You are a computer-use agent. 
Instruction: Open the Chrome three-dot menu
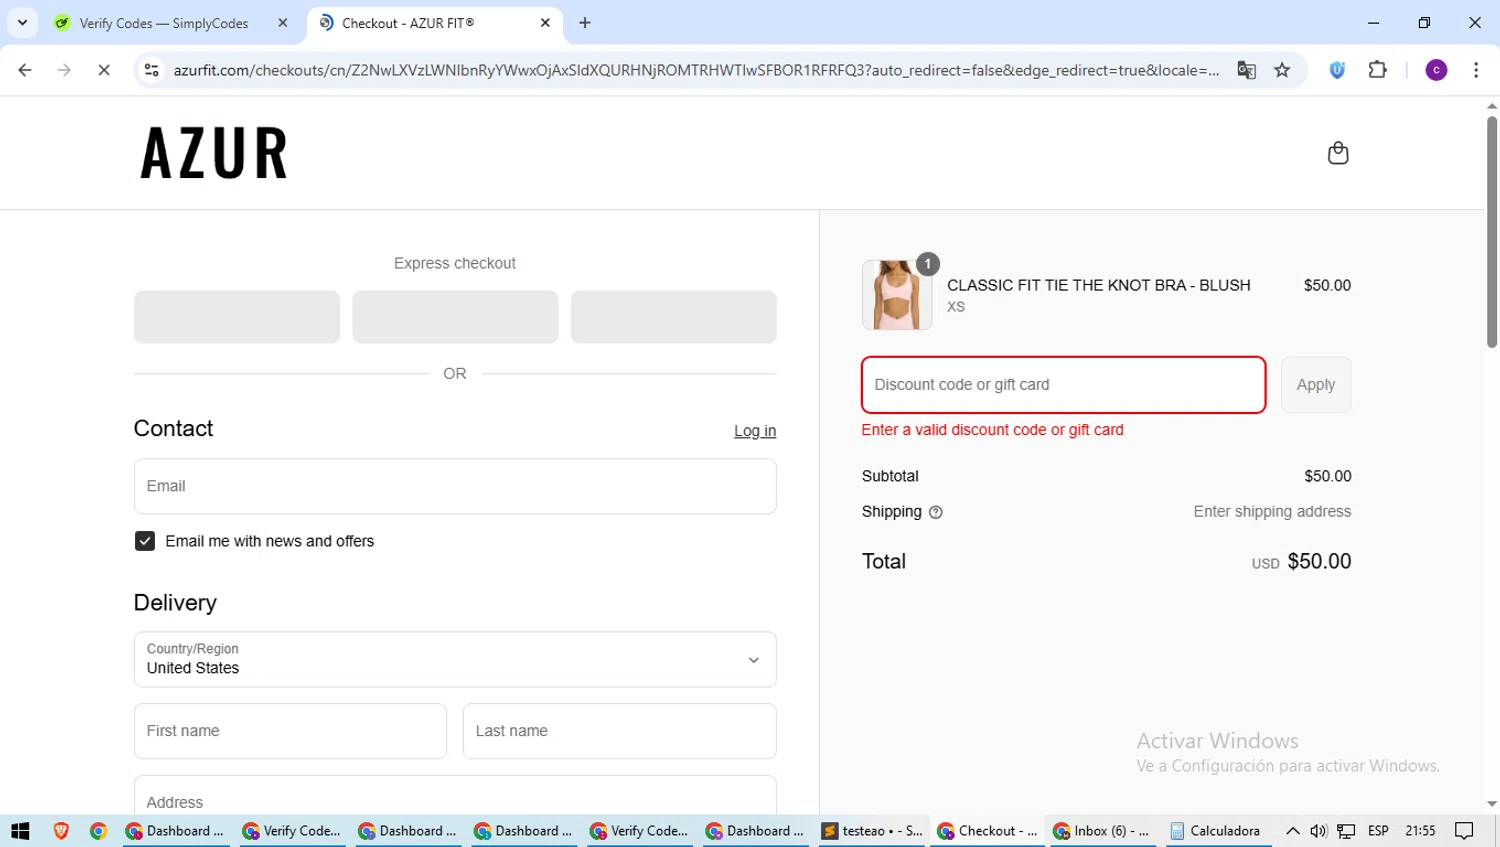point(1476,70)
